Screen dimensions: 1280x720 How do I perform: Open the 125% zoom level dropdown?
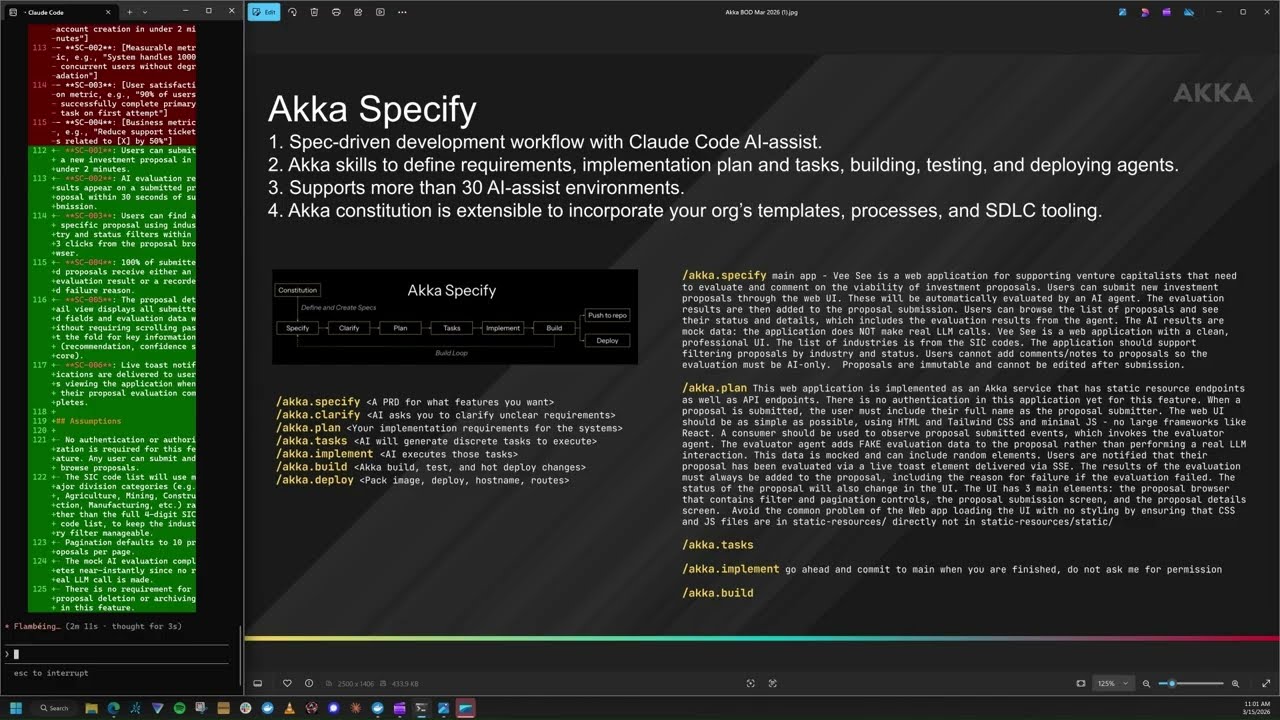tap(1113, 683)
